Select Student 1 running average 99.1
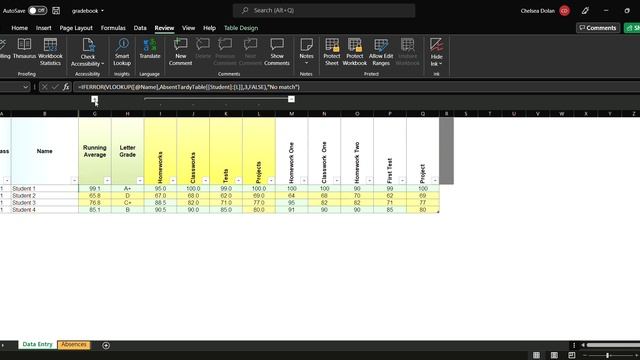This screenshot has height=360, width=640. tap(95, 189)
